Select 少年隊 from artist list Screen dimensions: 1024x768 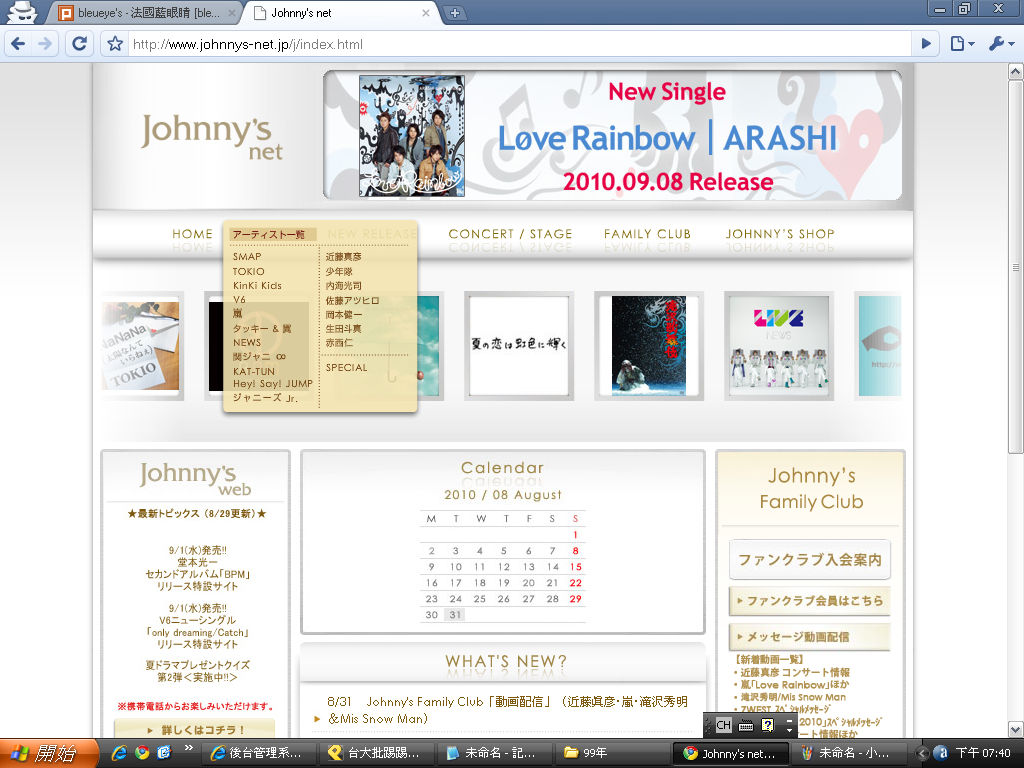pos(339,271)
